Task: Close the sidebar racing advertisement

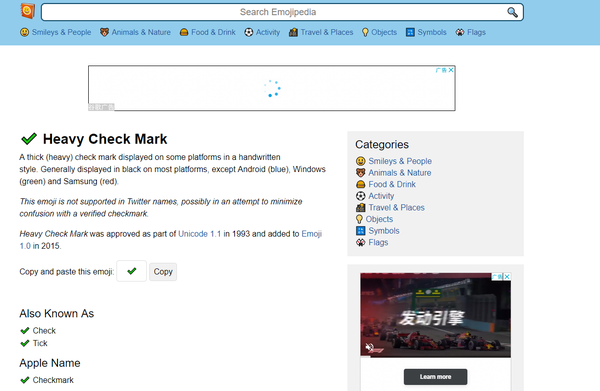Action: point(507,276)
